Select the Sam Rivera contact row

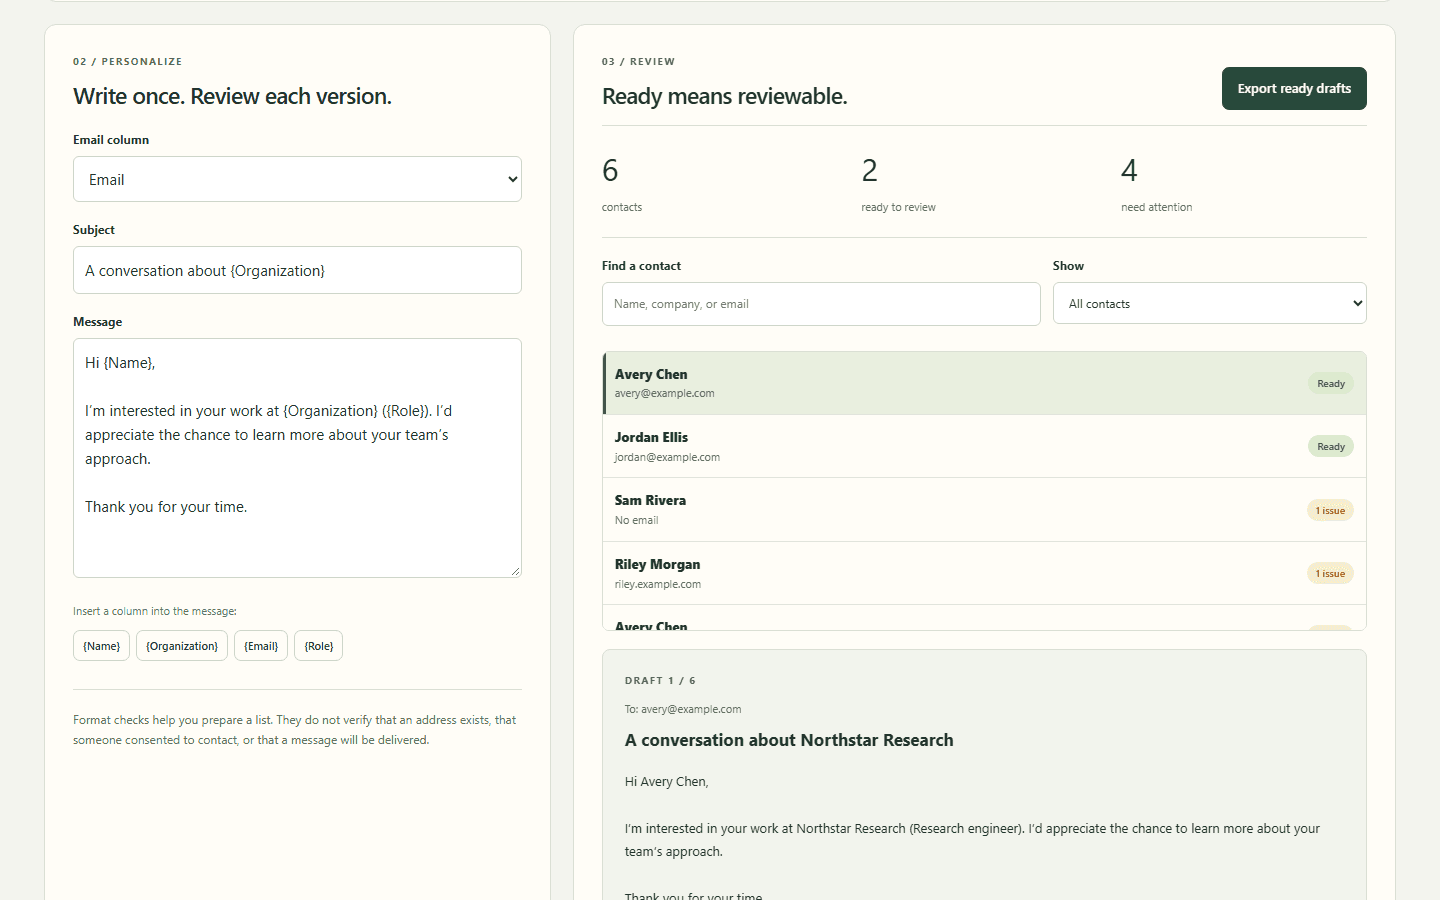pos(984,510)
